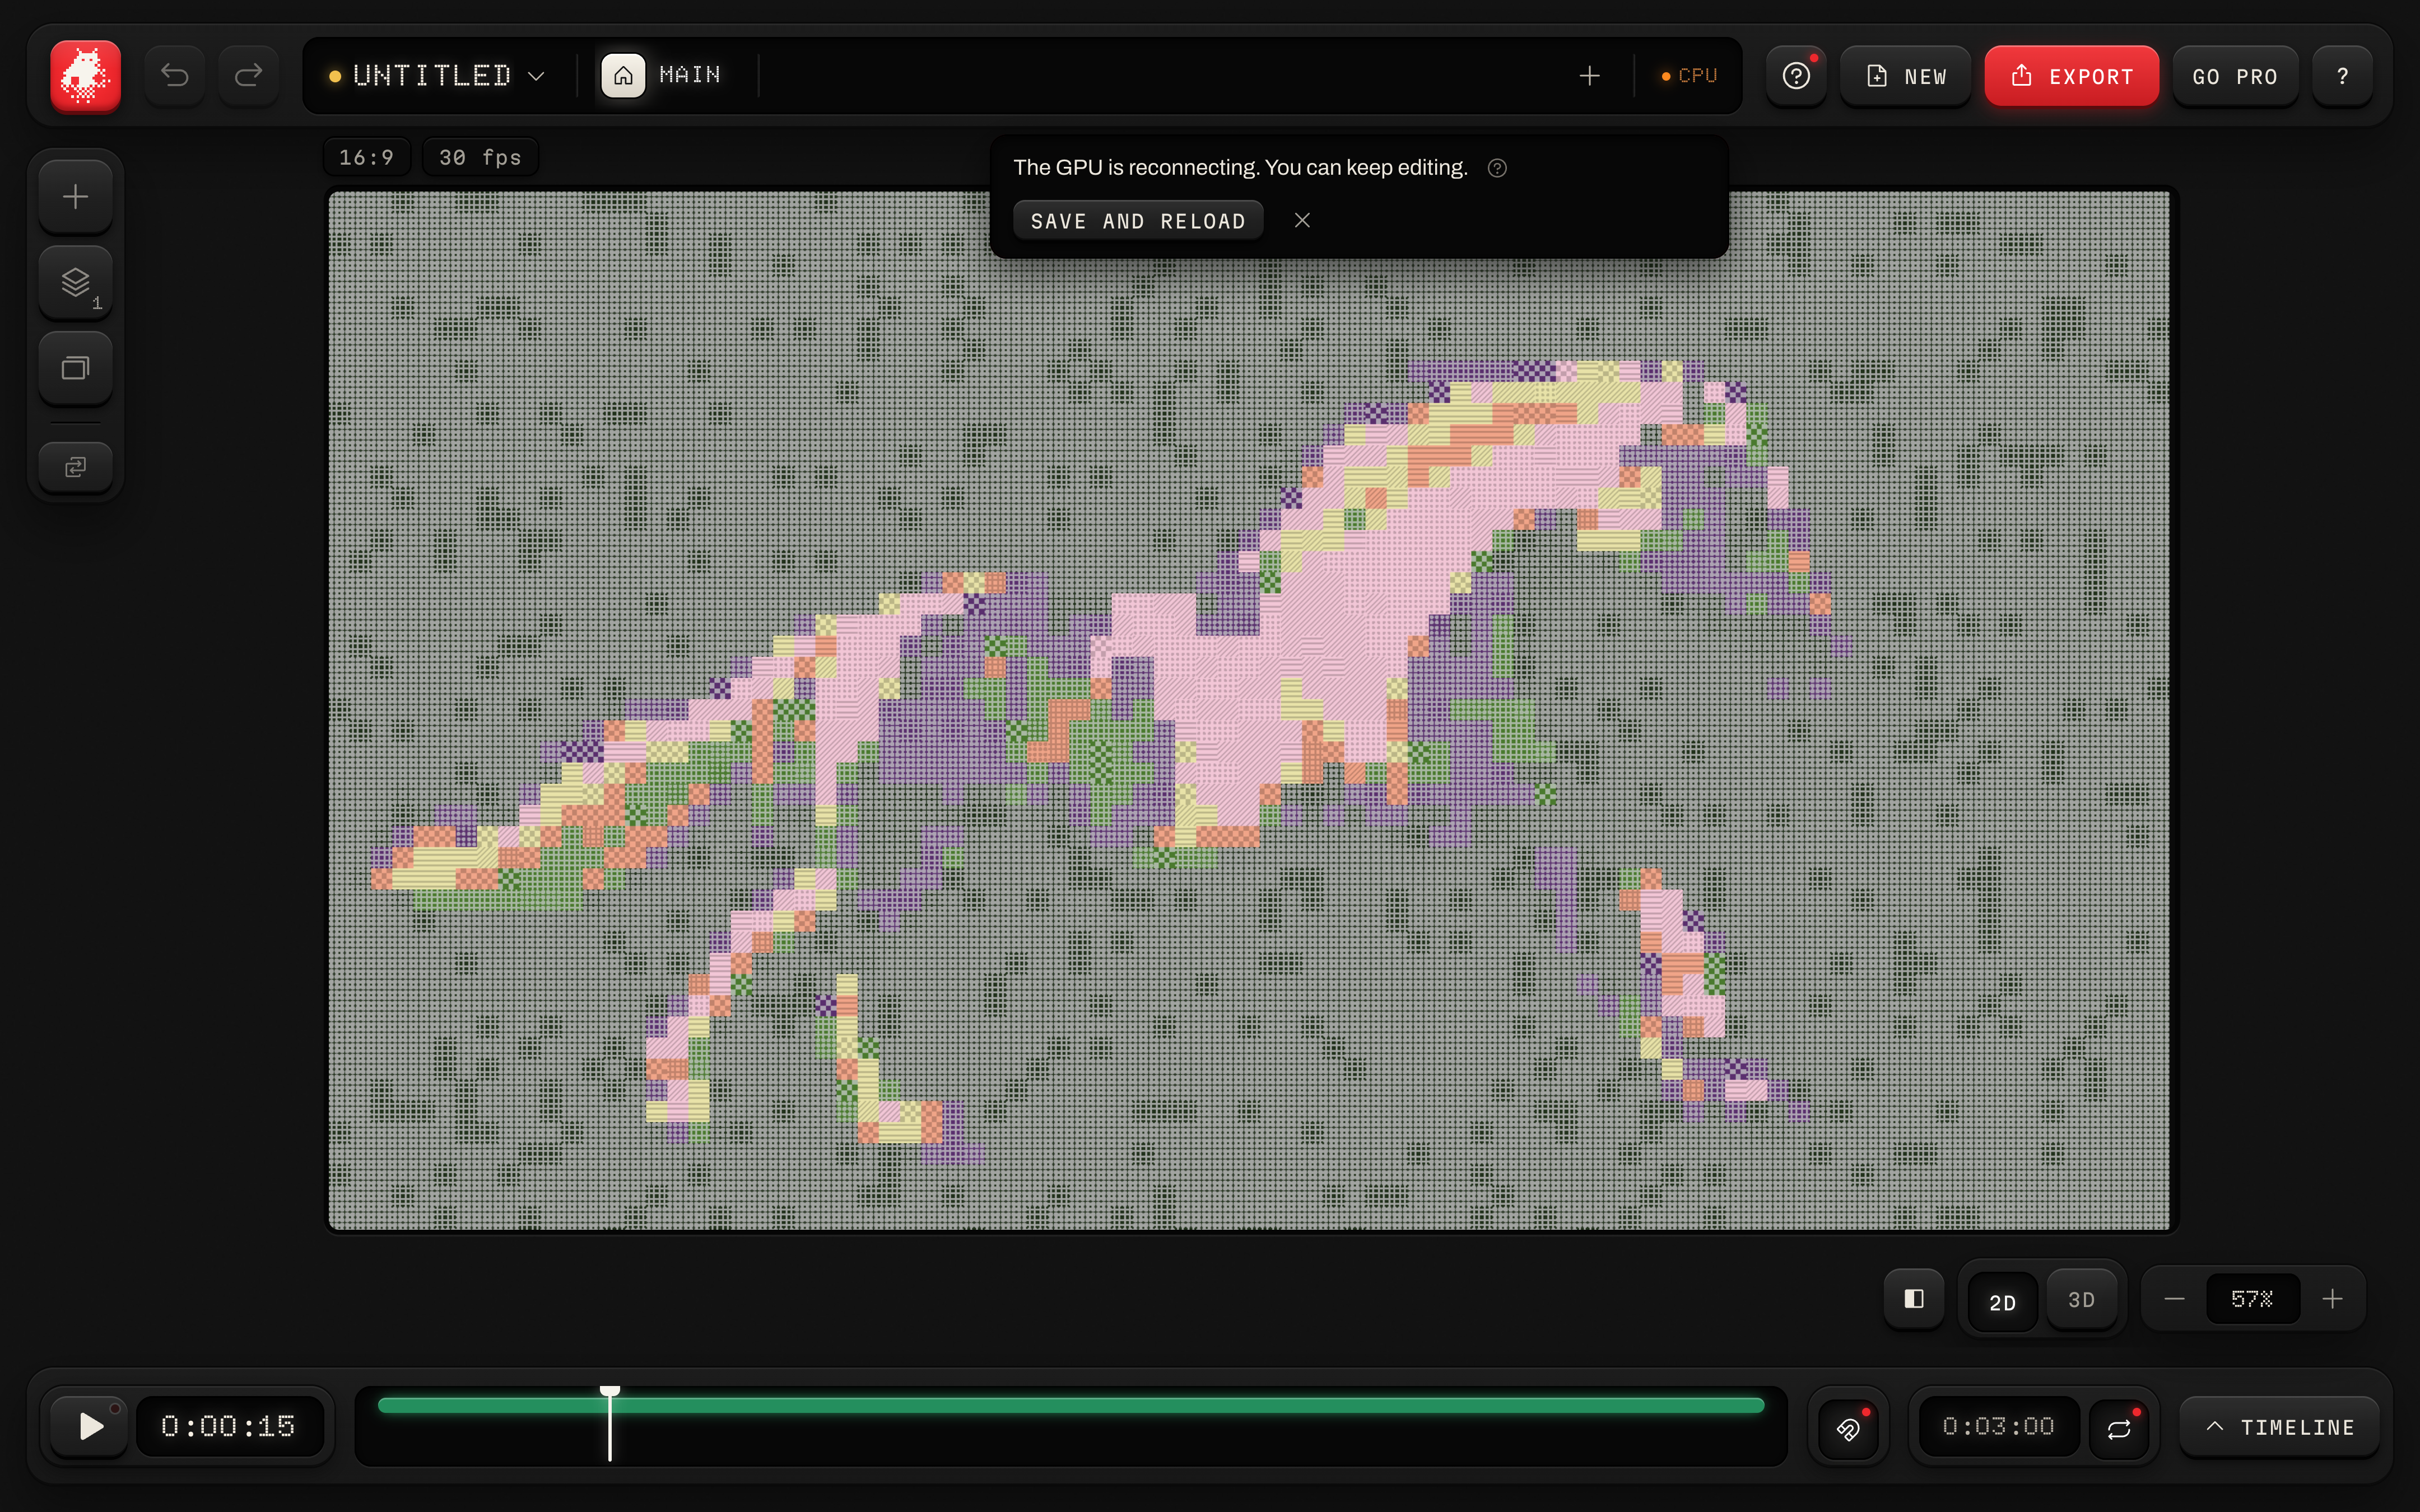Click the CPU status indicator
The width and height of the screenshot is (2420, 1512).
click(1689, 76)
